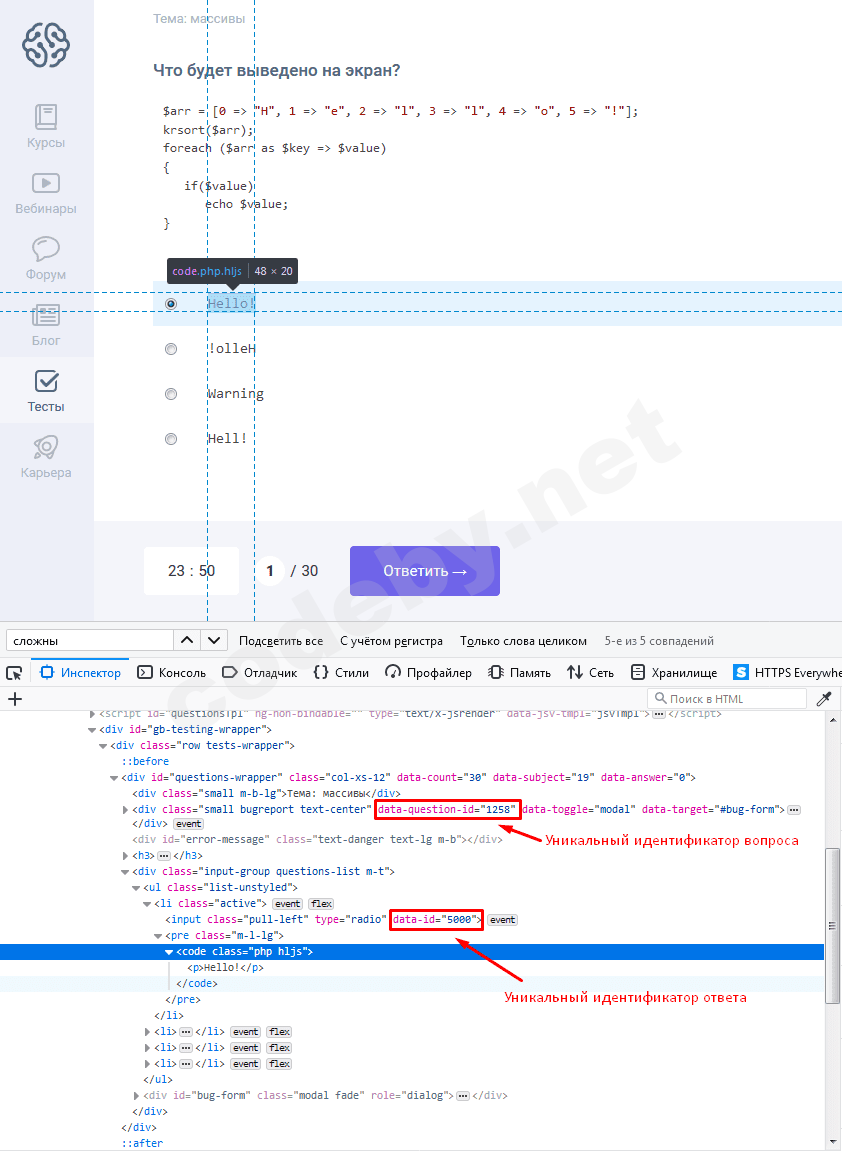This screenshot has height=1151, width=842.
Task: Click the Ответить submit button
Action: click(x=425, y=571)
